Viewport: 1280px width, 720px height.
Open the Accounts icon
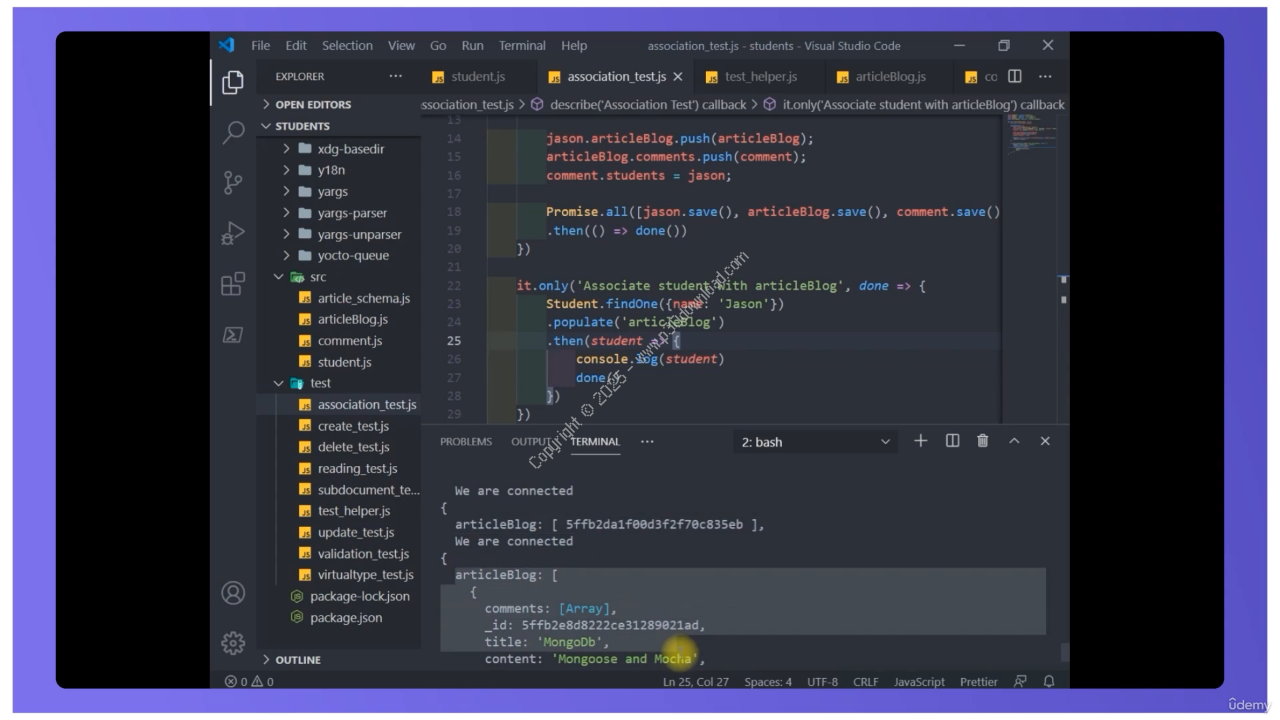[x=233, y=593]
